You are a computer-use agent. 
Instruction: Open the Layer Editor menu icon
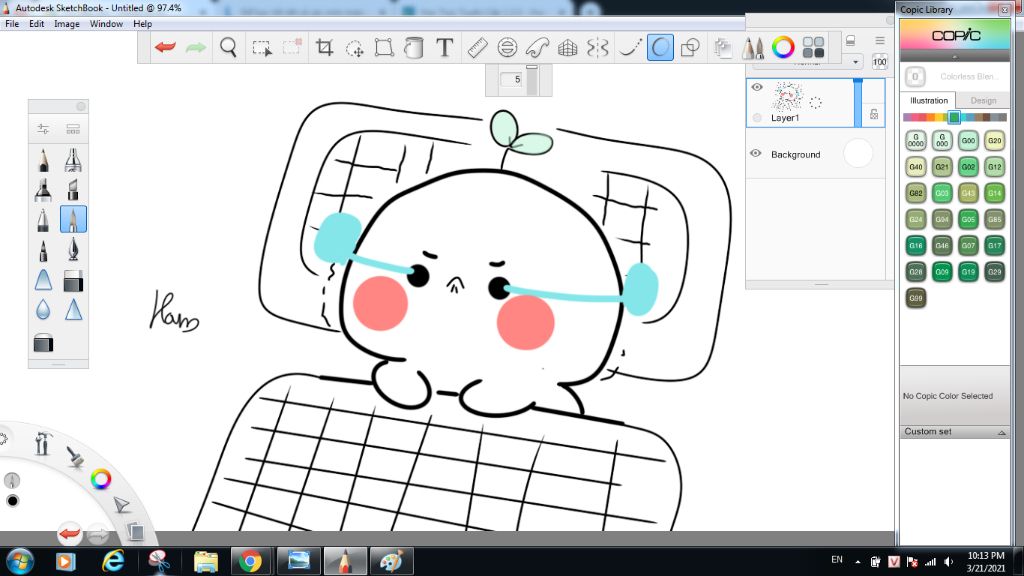[880, 40]
